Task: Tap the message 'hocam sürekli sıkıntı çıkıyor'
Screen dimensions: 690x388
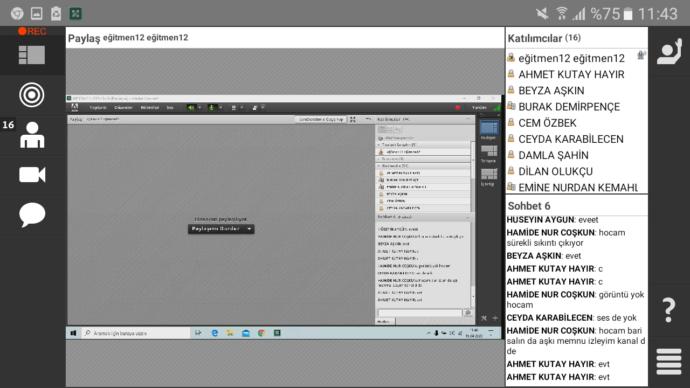Action: pos(566,238)
